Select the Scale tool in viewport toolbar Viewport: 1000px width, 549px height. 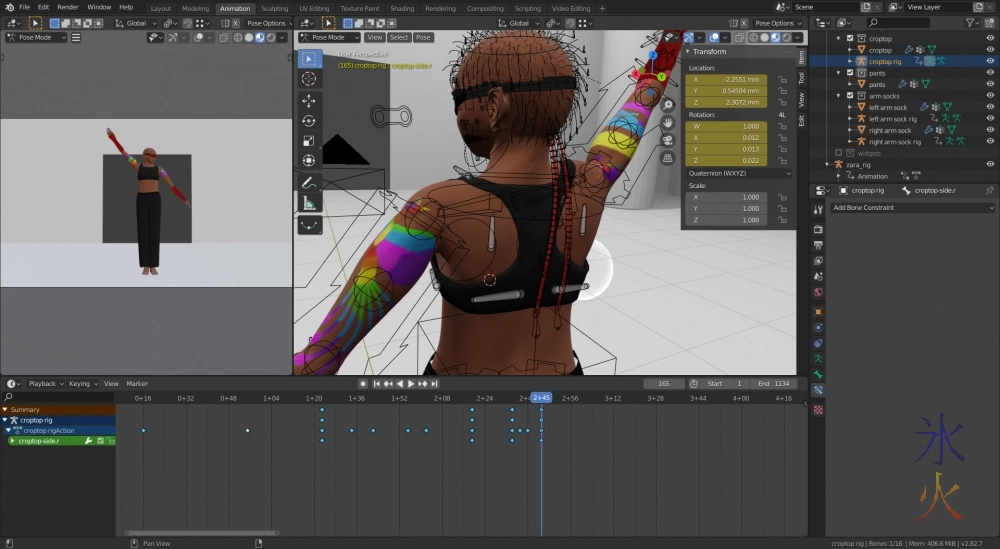(309, 140)
